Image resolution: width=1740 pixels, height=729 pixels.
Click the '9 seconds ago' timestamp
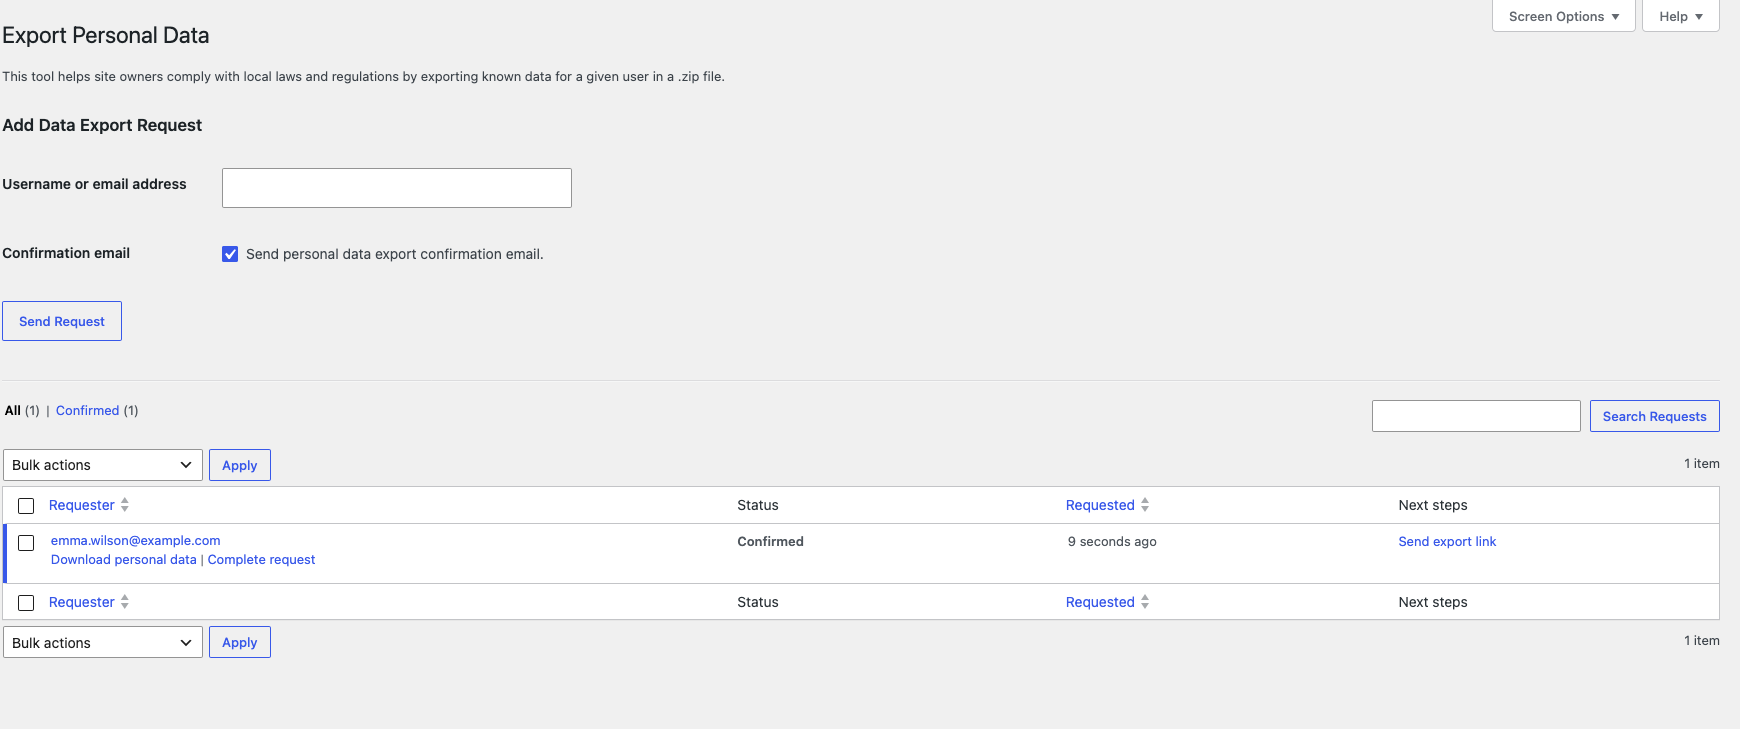pos(1112,542)
